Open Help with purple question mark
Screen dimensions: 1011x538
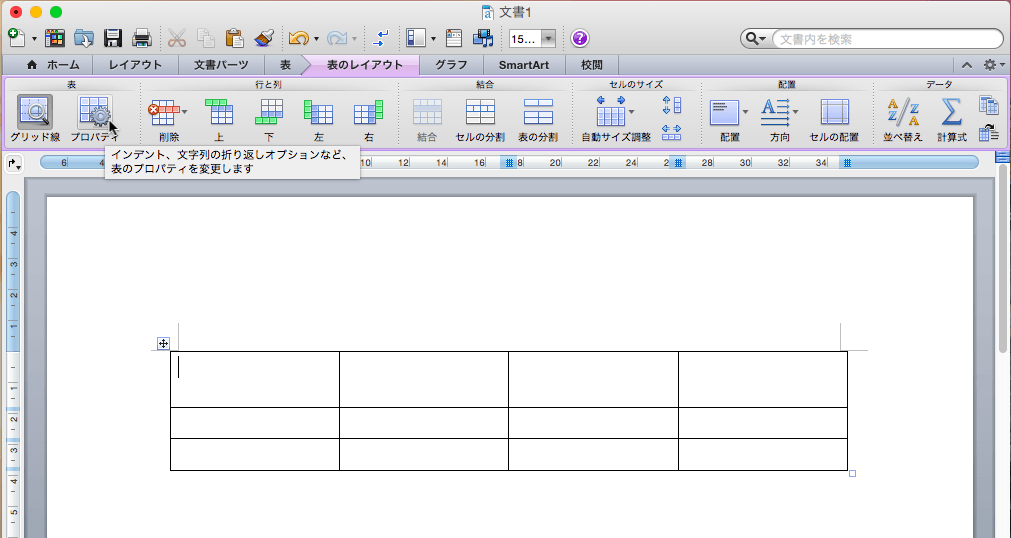pos(580,39)
